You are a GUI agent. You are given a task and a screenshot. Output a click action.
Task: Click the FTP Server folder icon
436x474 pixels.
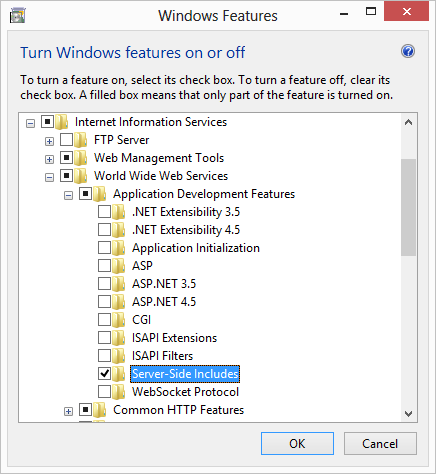point(80,140)
